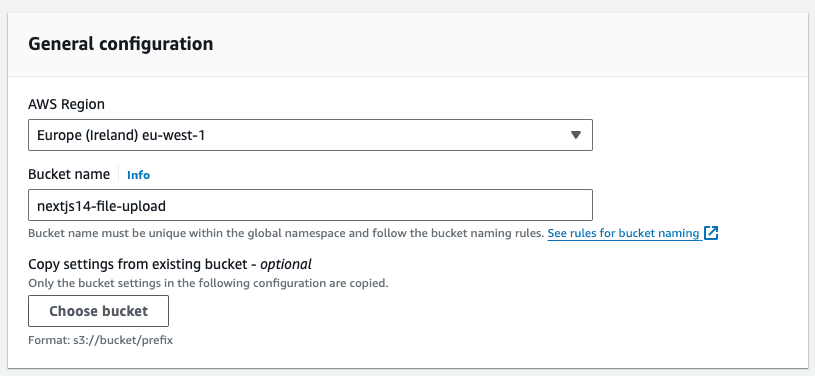The width and height of the screenshot is (815, 376).
Task: Click the Format: s3://bucket/prefix hint text
Action: 100,341
